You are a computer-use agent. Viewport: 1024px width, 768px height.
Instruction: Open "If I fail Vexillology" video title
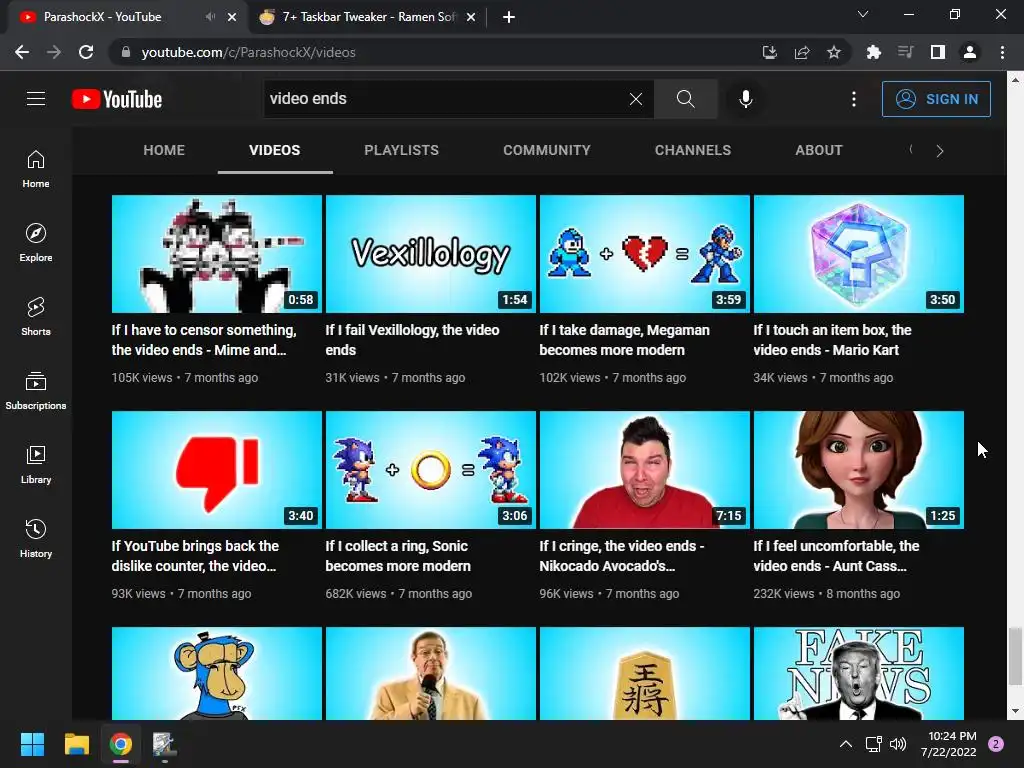[x=412, y=340]
